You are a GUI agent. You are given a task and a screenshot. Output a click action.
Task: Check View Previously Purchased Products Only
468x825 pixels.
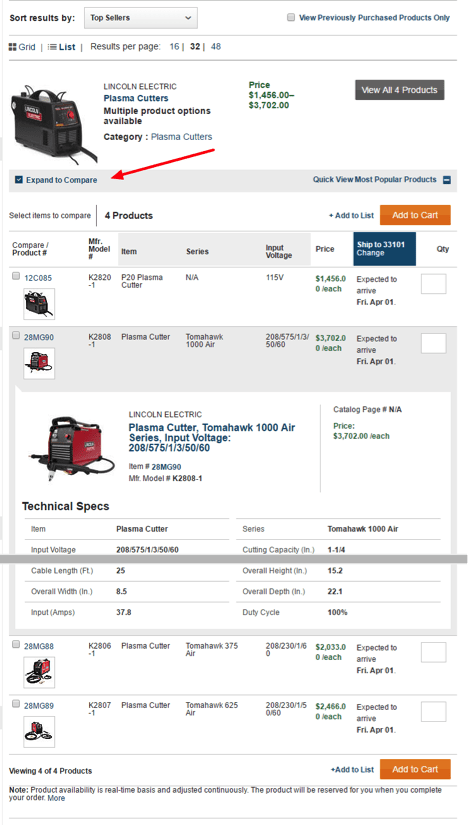pyautogui.click(x=291, y=17)
